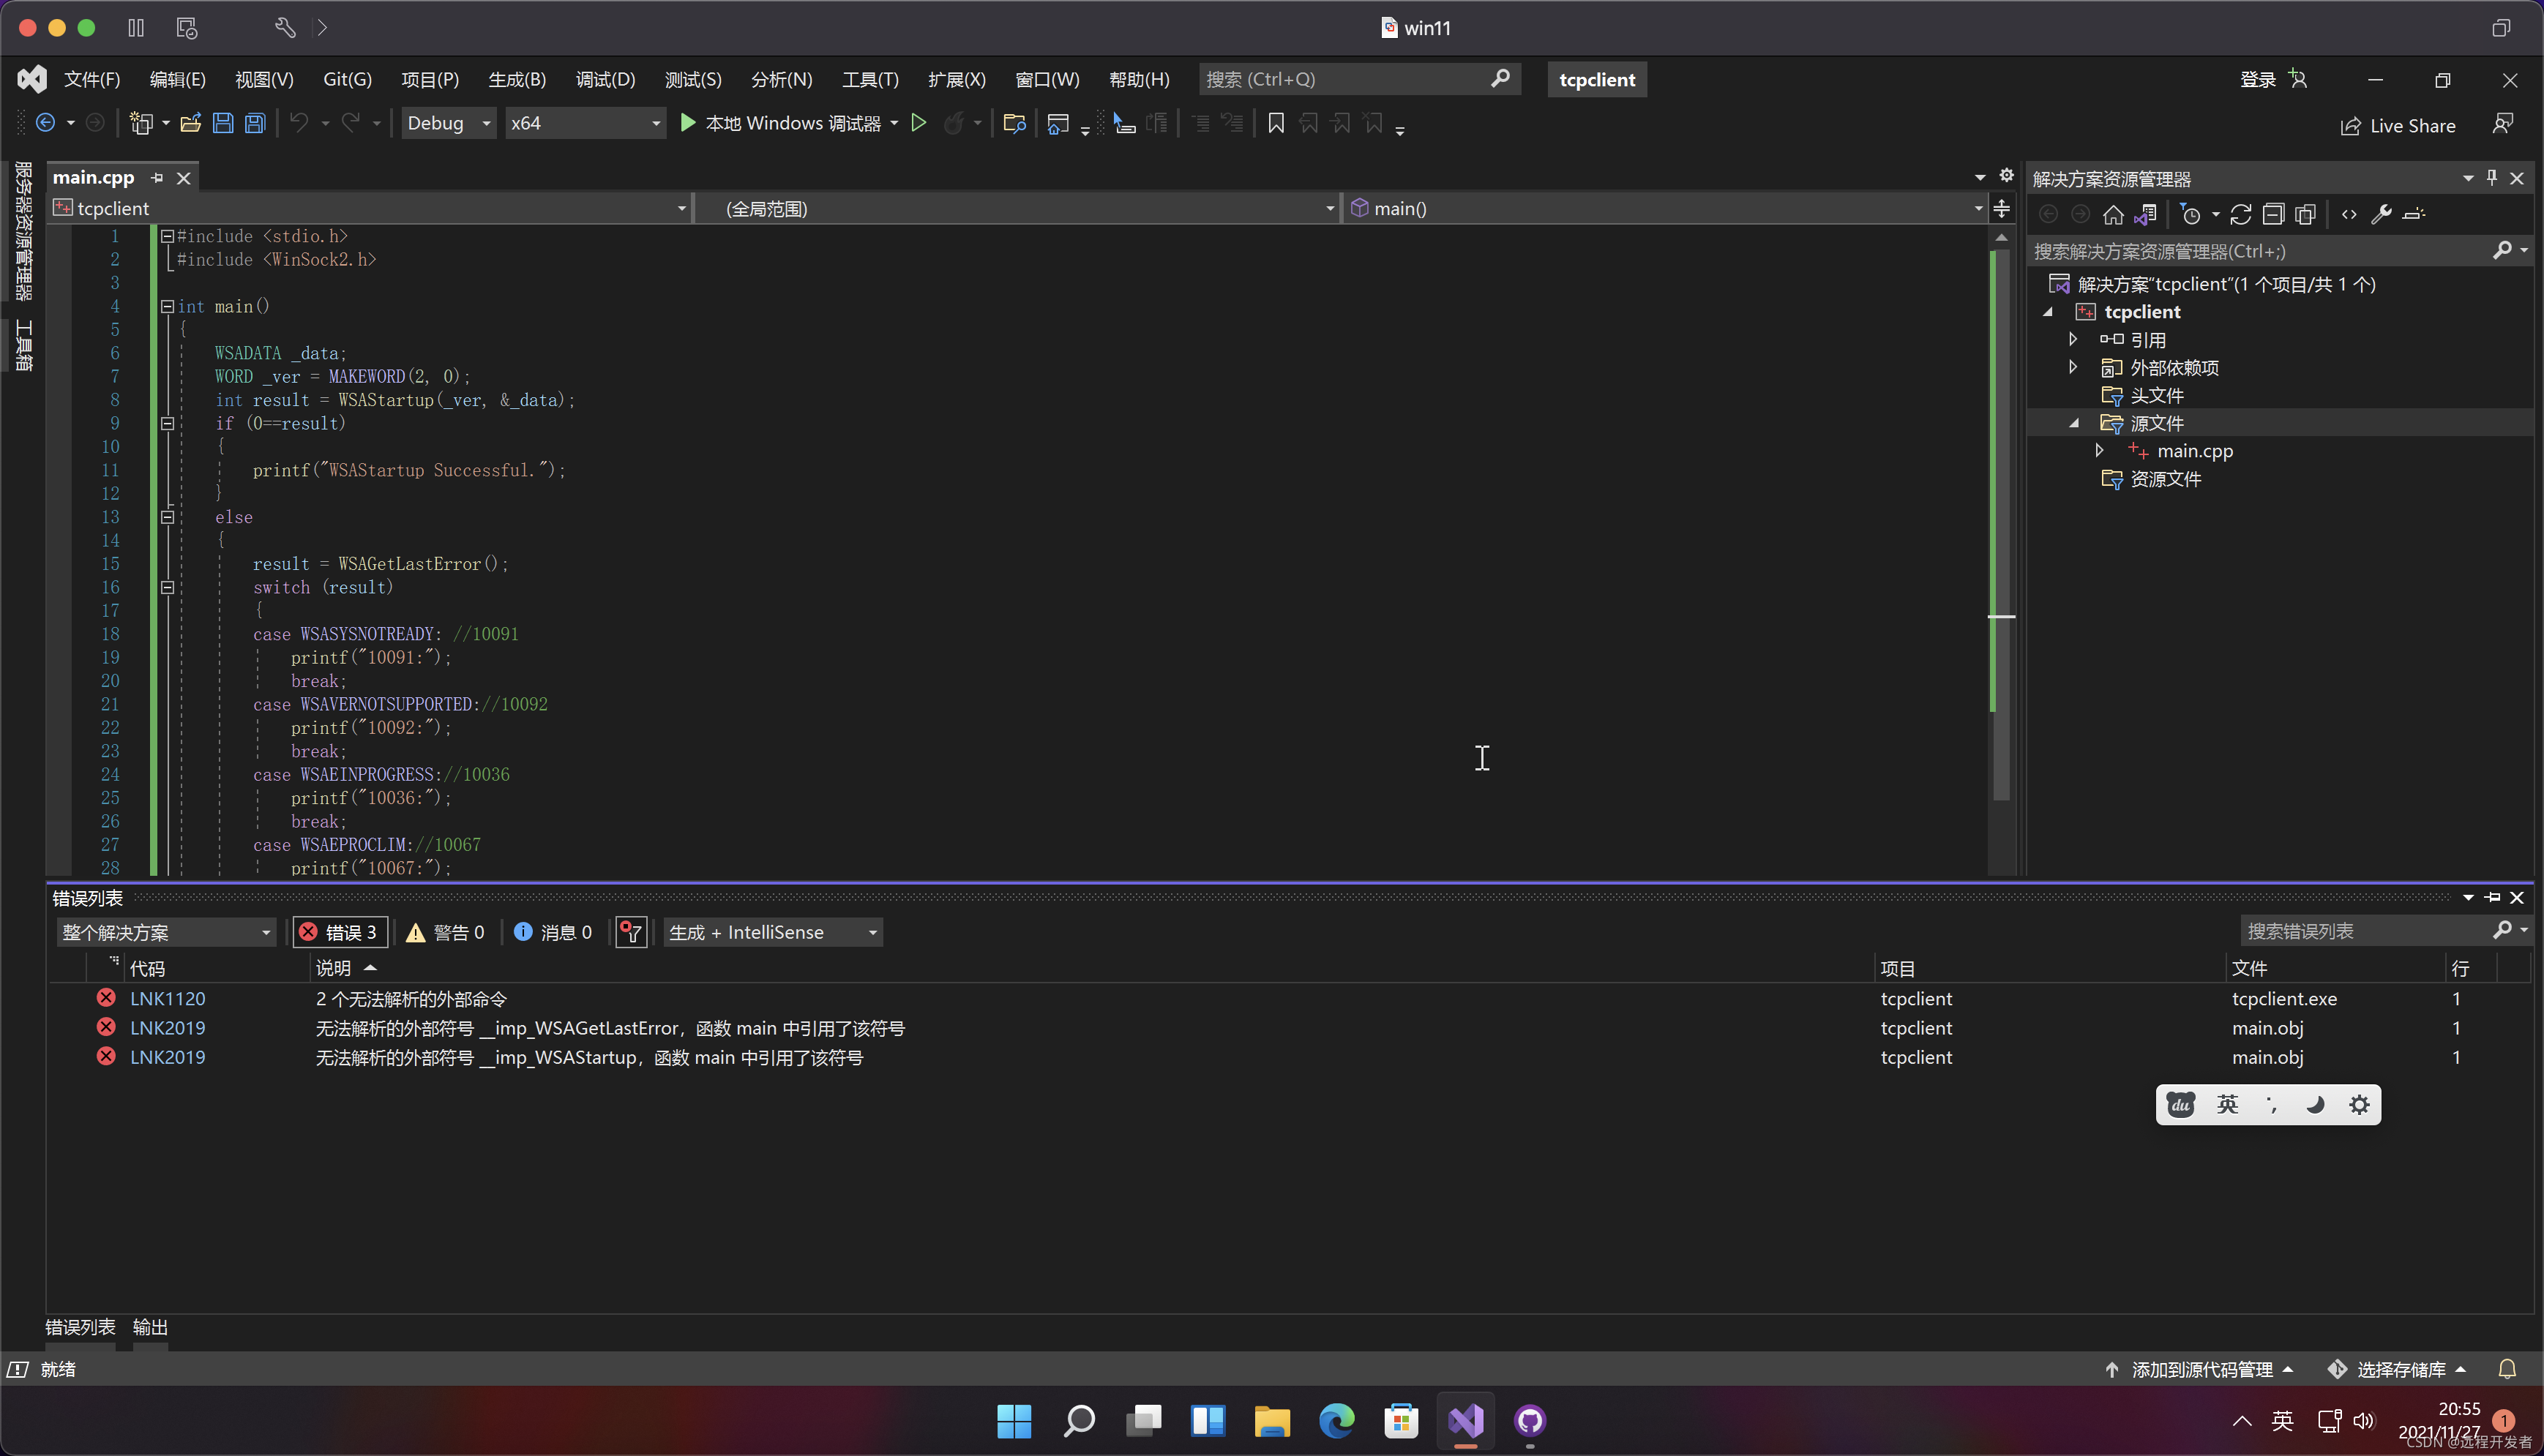Click the Save All toolbar icon
Screen dimensions: 2544x1456
[x=255, y=123]
